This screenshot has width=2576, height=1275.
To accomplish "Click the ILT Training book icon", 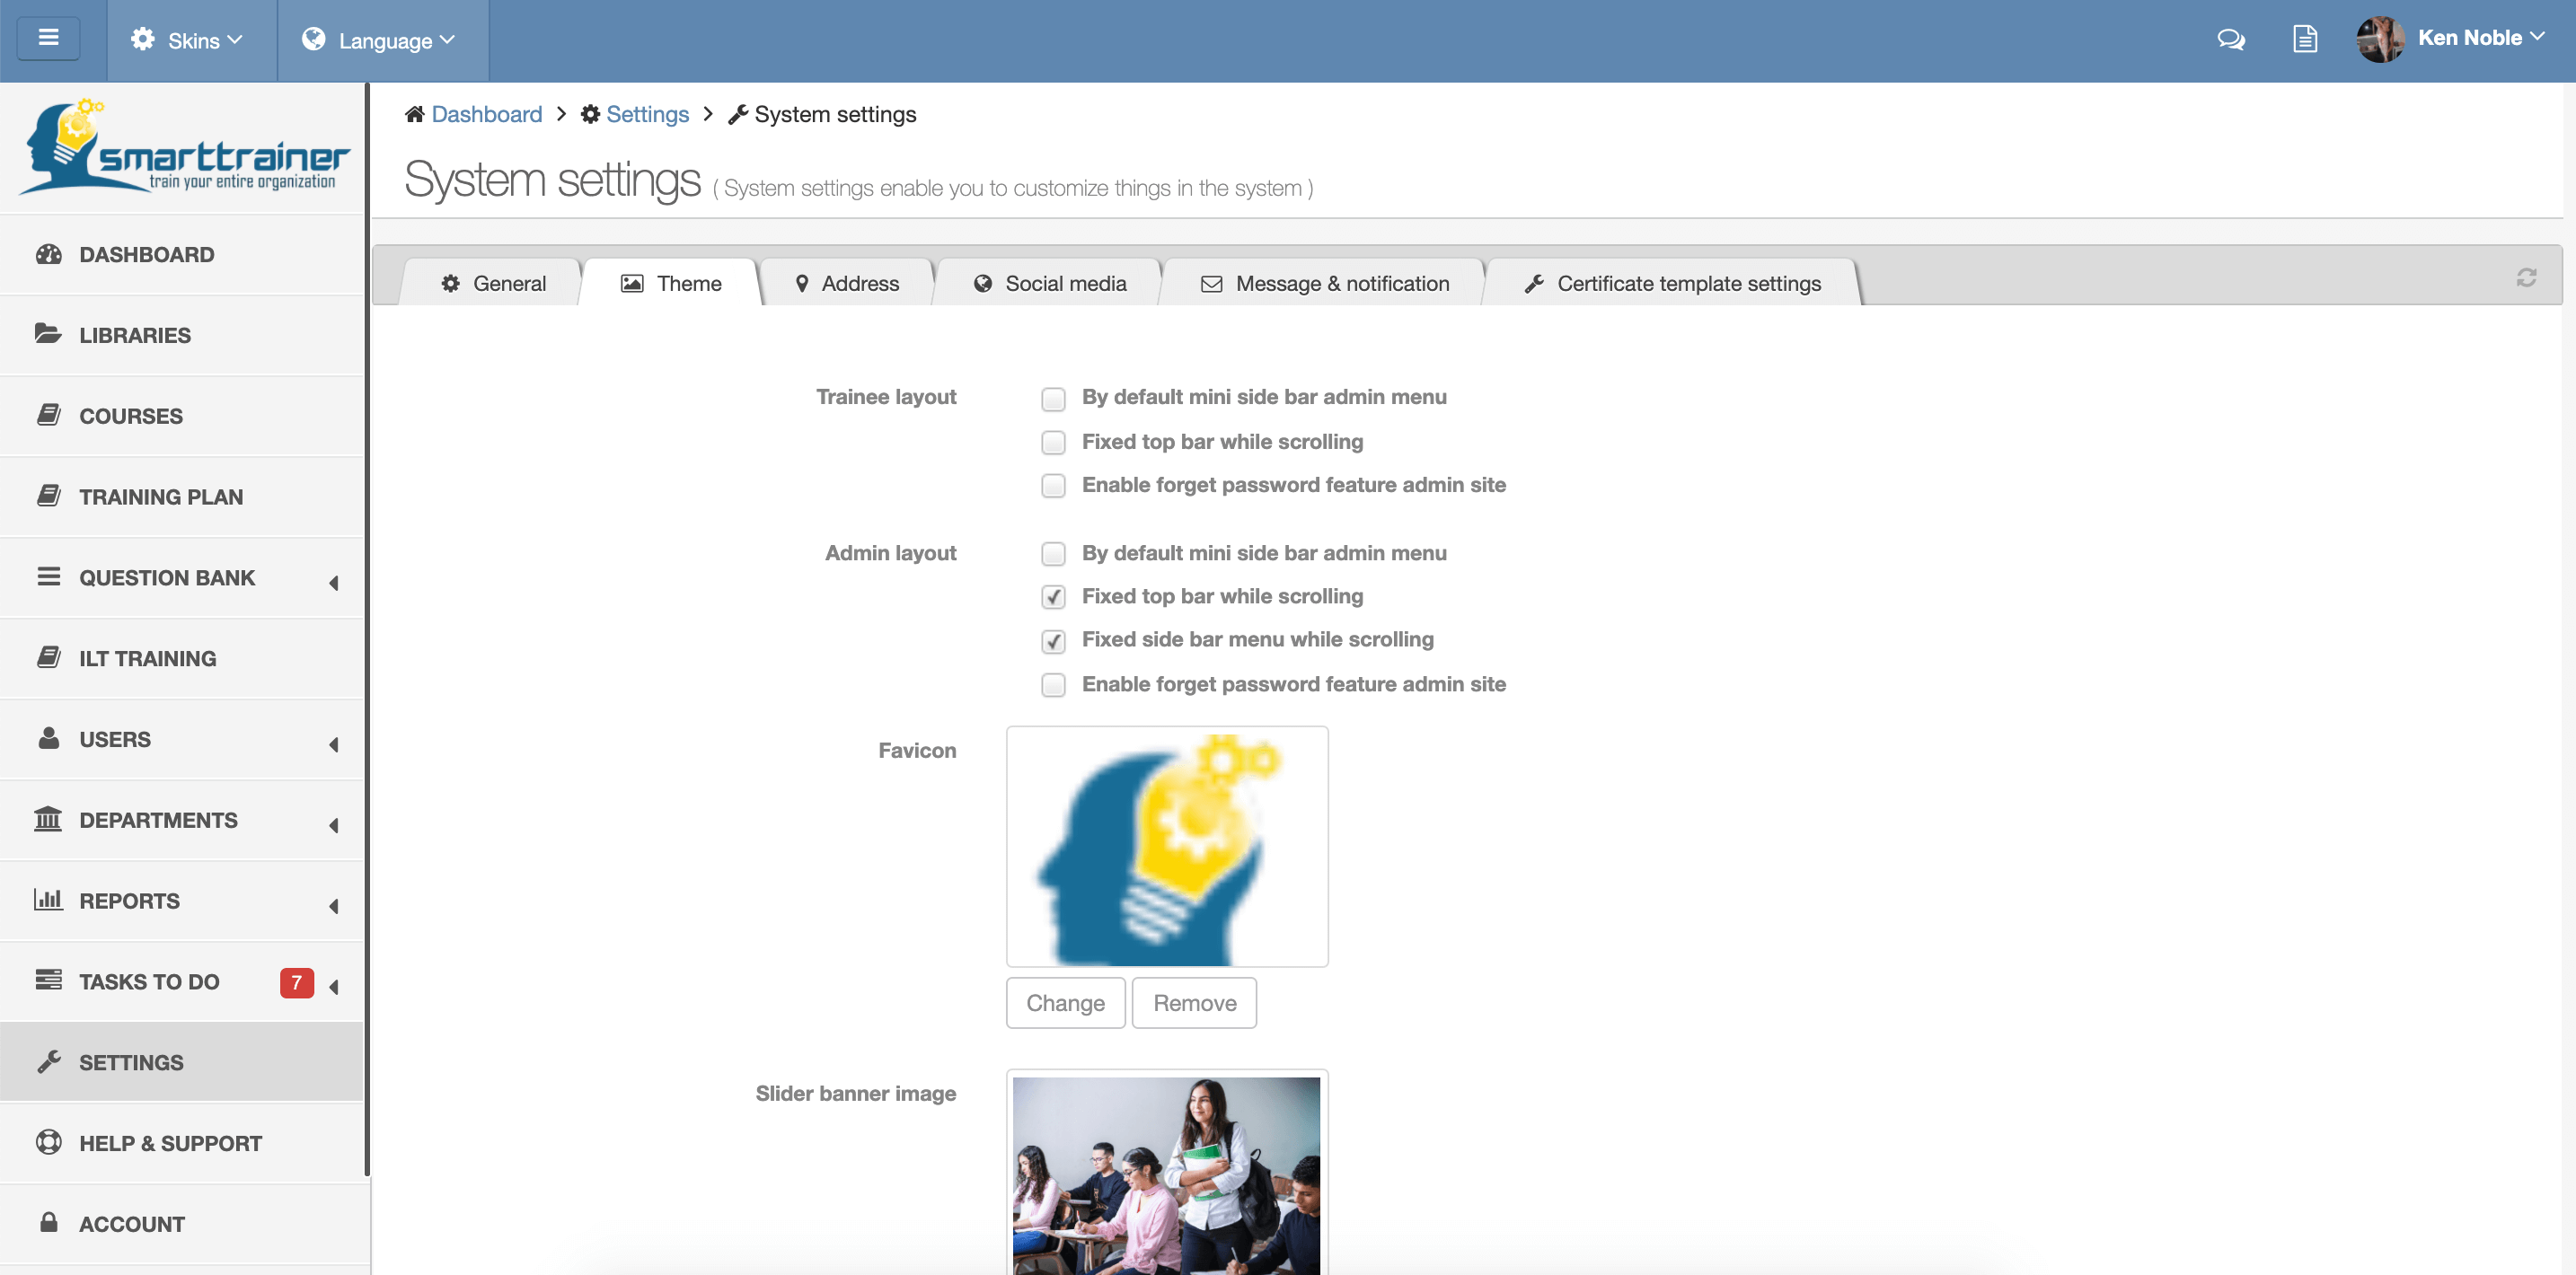I will point(48,658).
